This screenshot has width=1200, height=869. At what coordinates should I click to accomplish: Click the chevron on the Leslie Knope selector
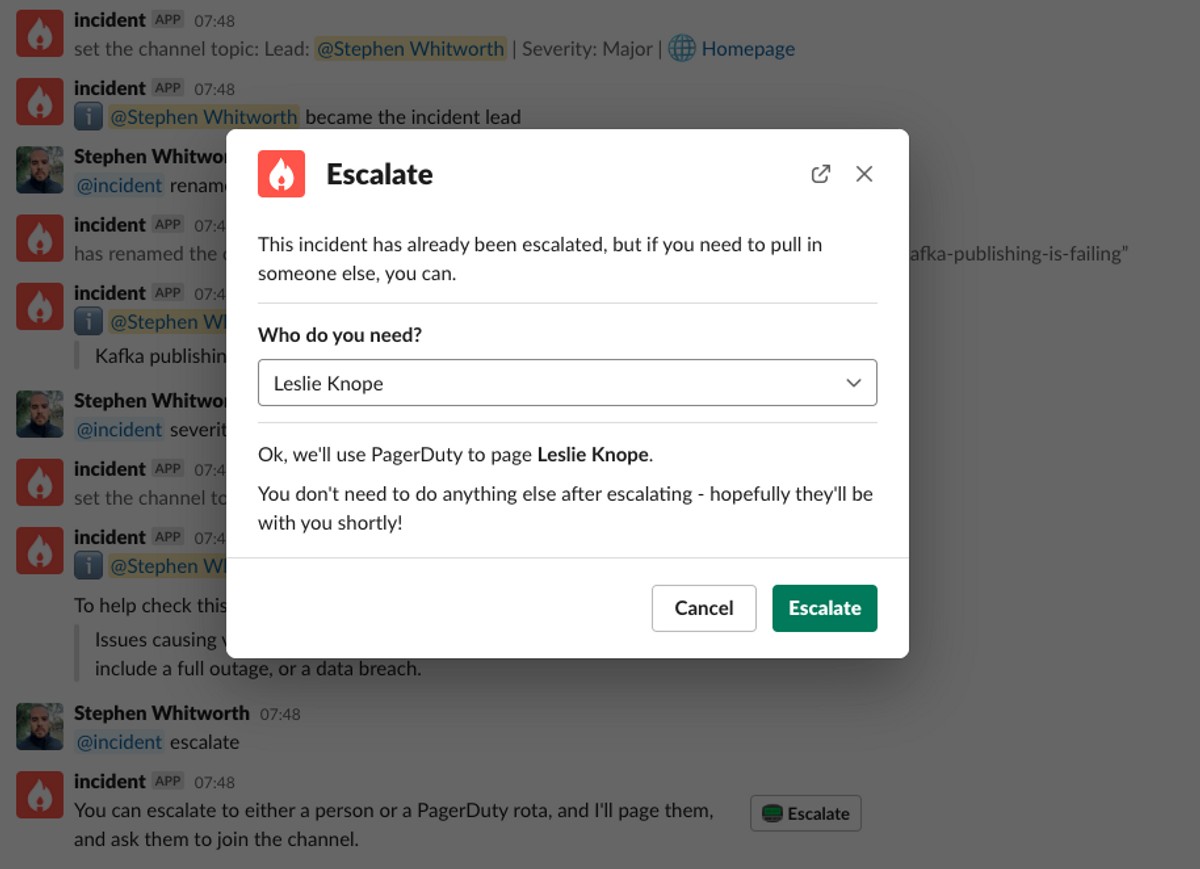click(854, 382)
